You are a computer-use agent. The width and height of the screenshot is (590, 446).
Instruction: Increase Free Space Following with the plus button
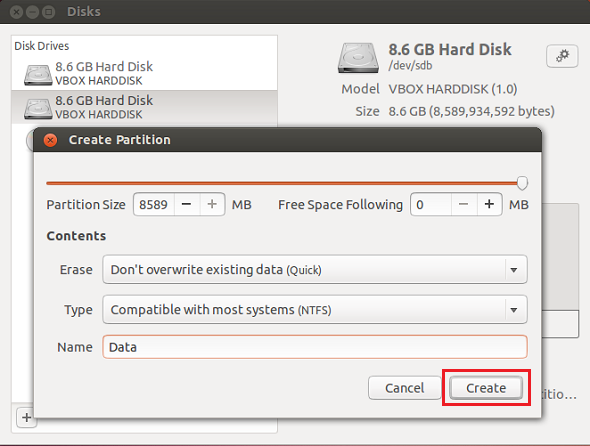click(489, 204)
